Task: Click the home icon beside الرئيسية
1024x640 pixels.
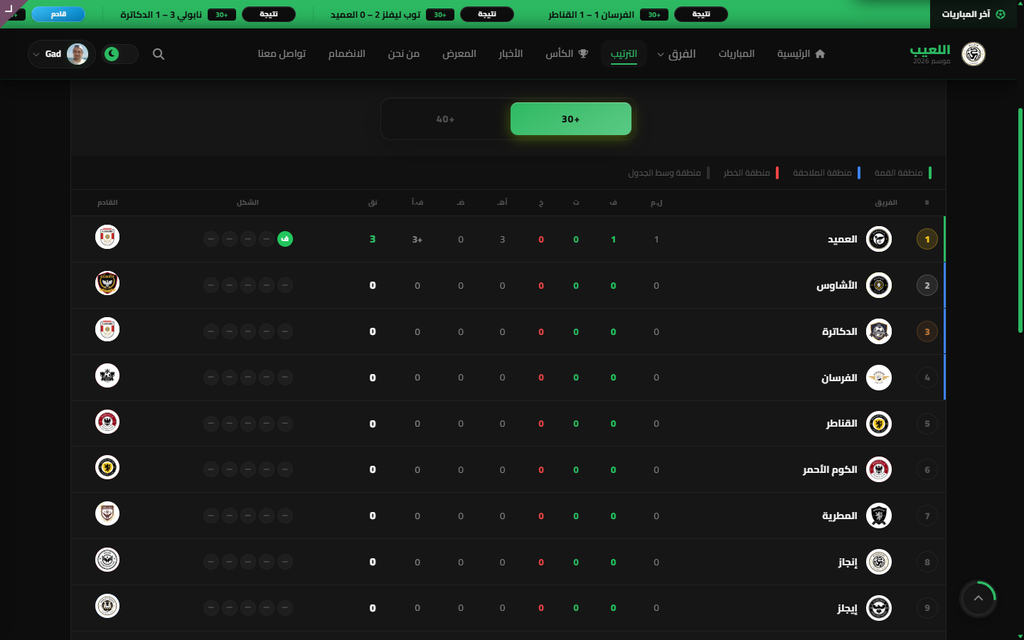Action: point(820,54)
